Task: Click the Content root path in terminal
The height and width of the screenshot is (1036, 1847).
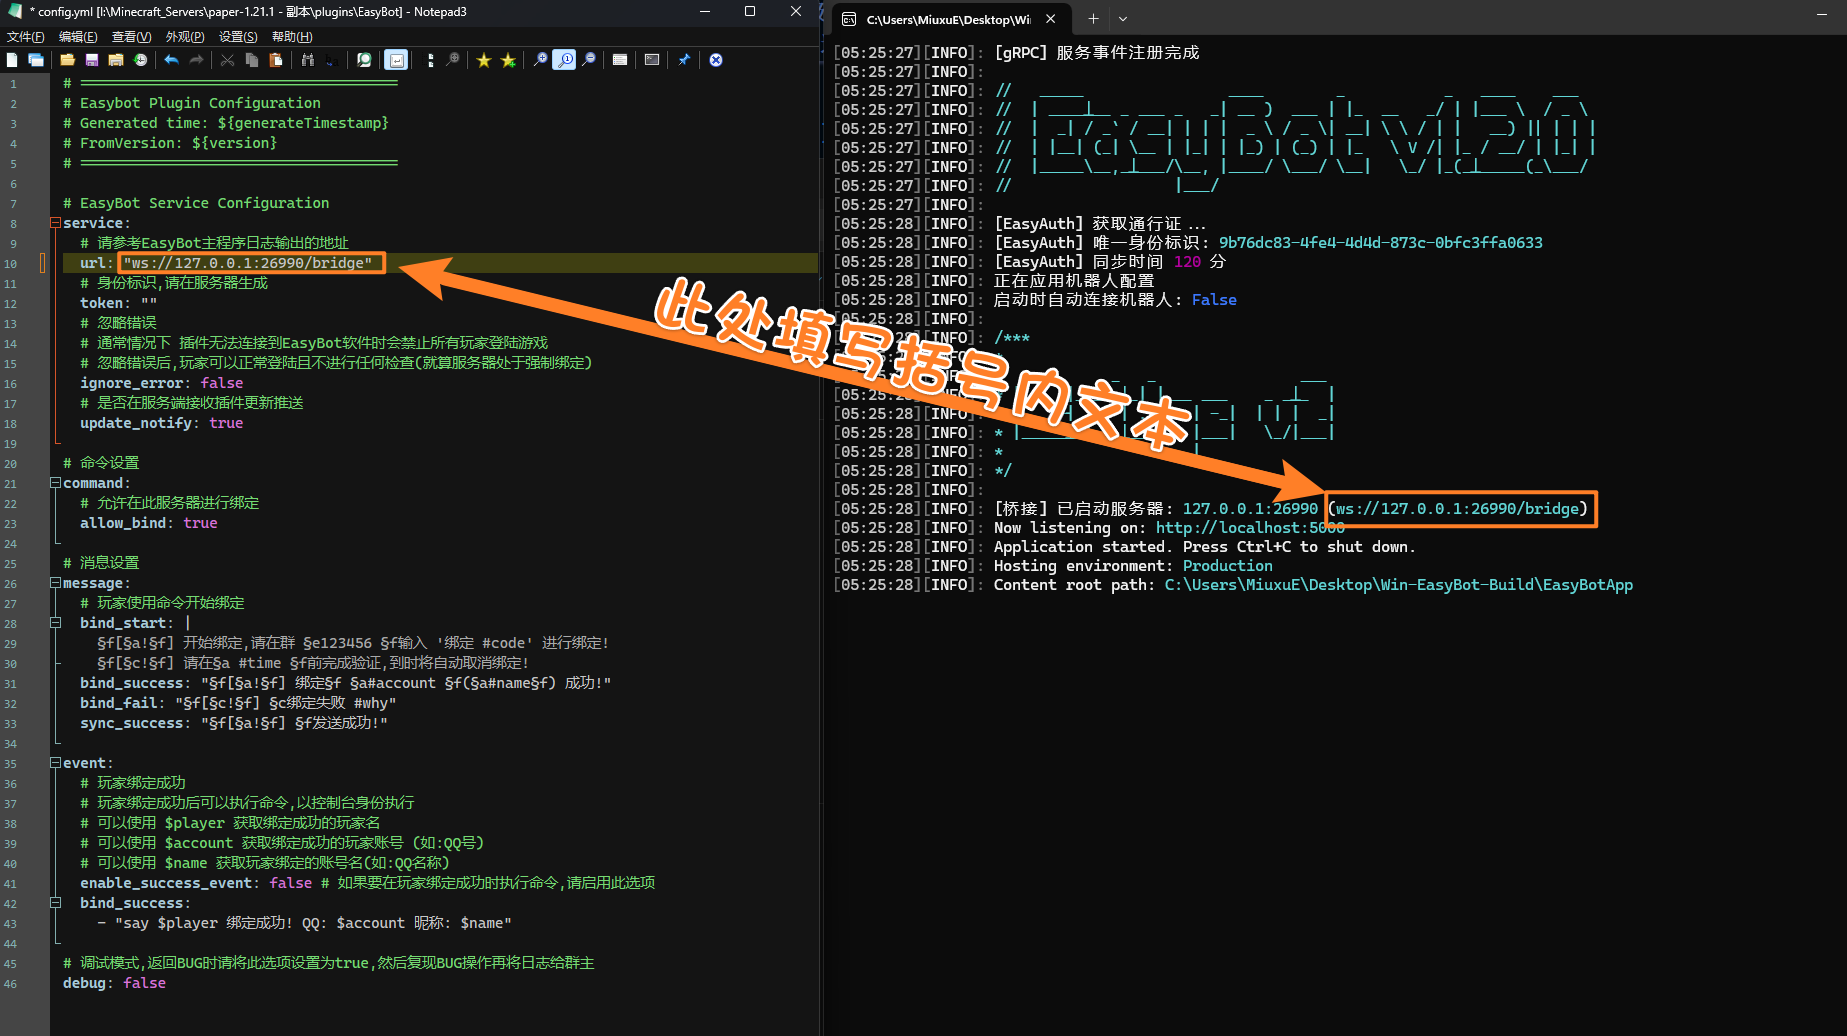Action: (x=1399, y=585)
